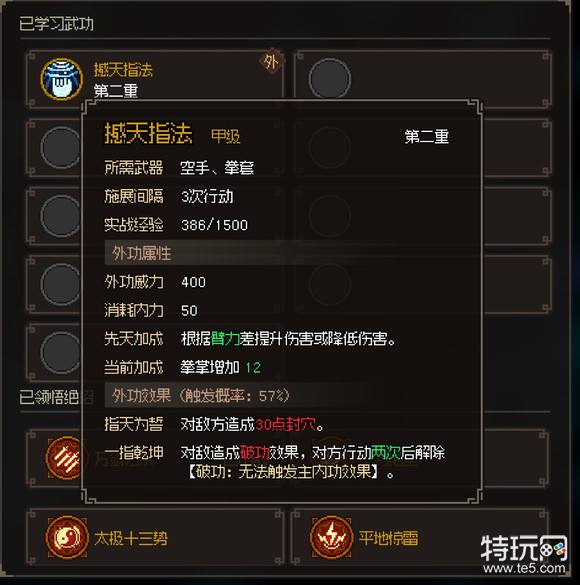Click the 外功属性 section header in tooltip

142,253
